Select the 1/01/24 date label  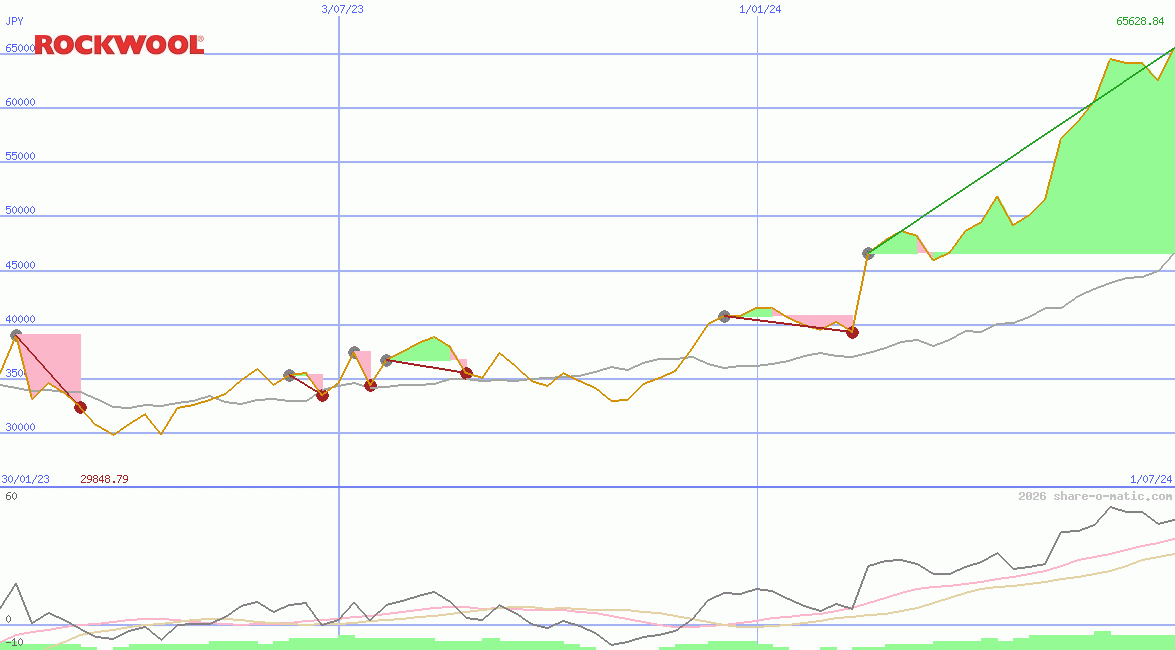pyautogui.click(x=760, y=9)
